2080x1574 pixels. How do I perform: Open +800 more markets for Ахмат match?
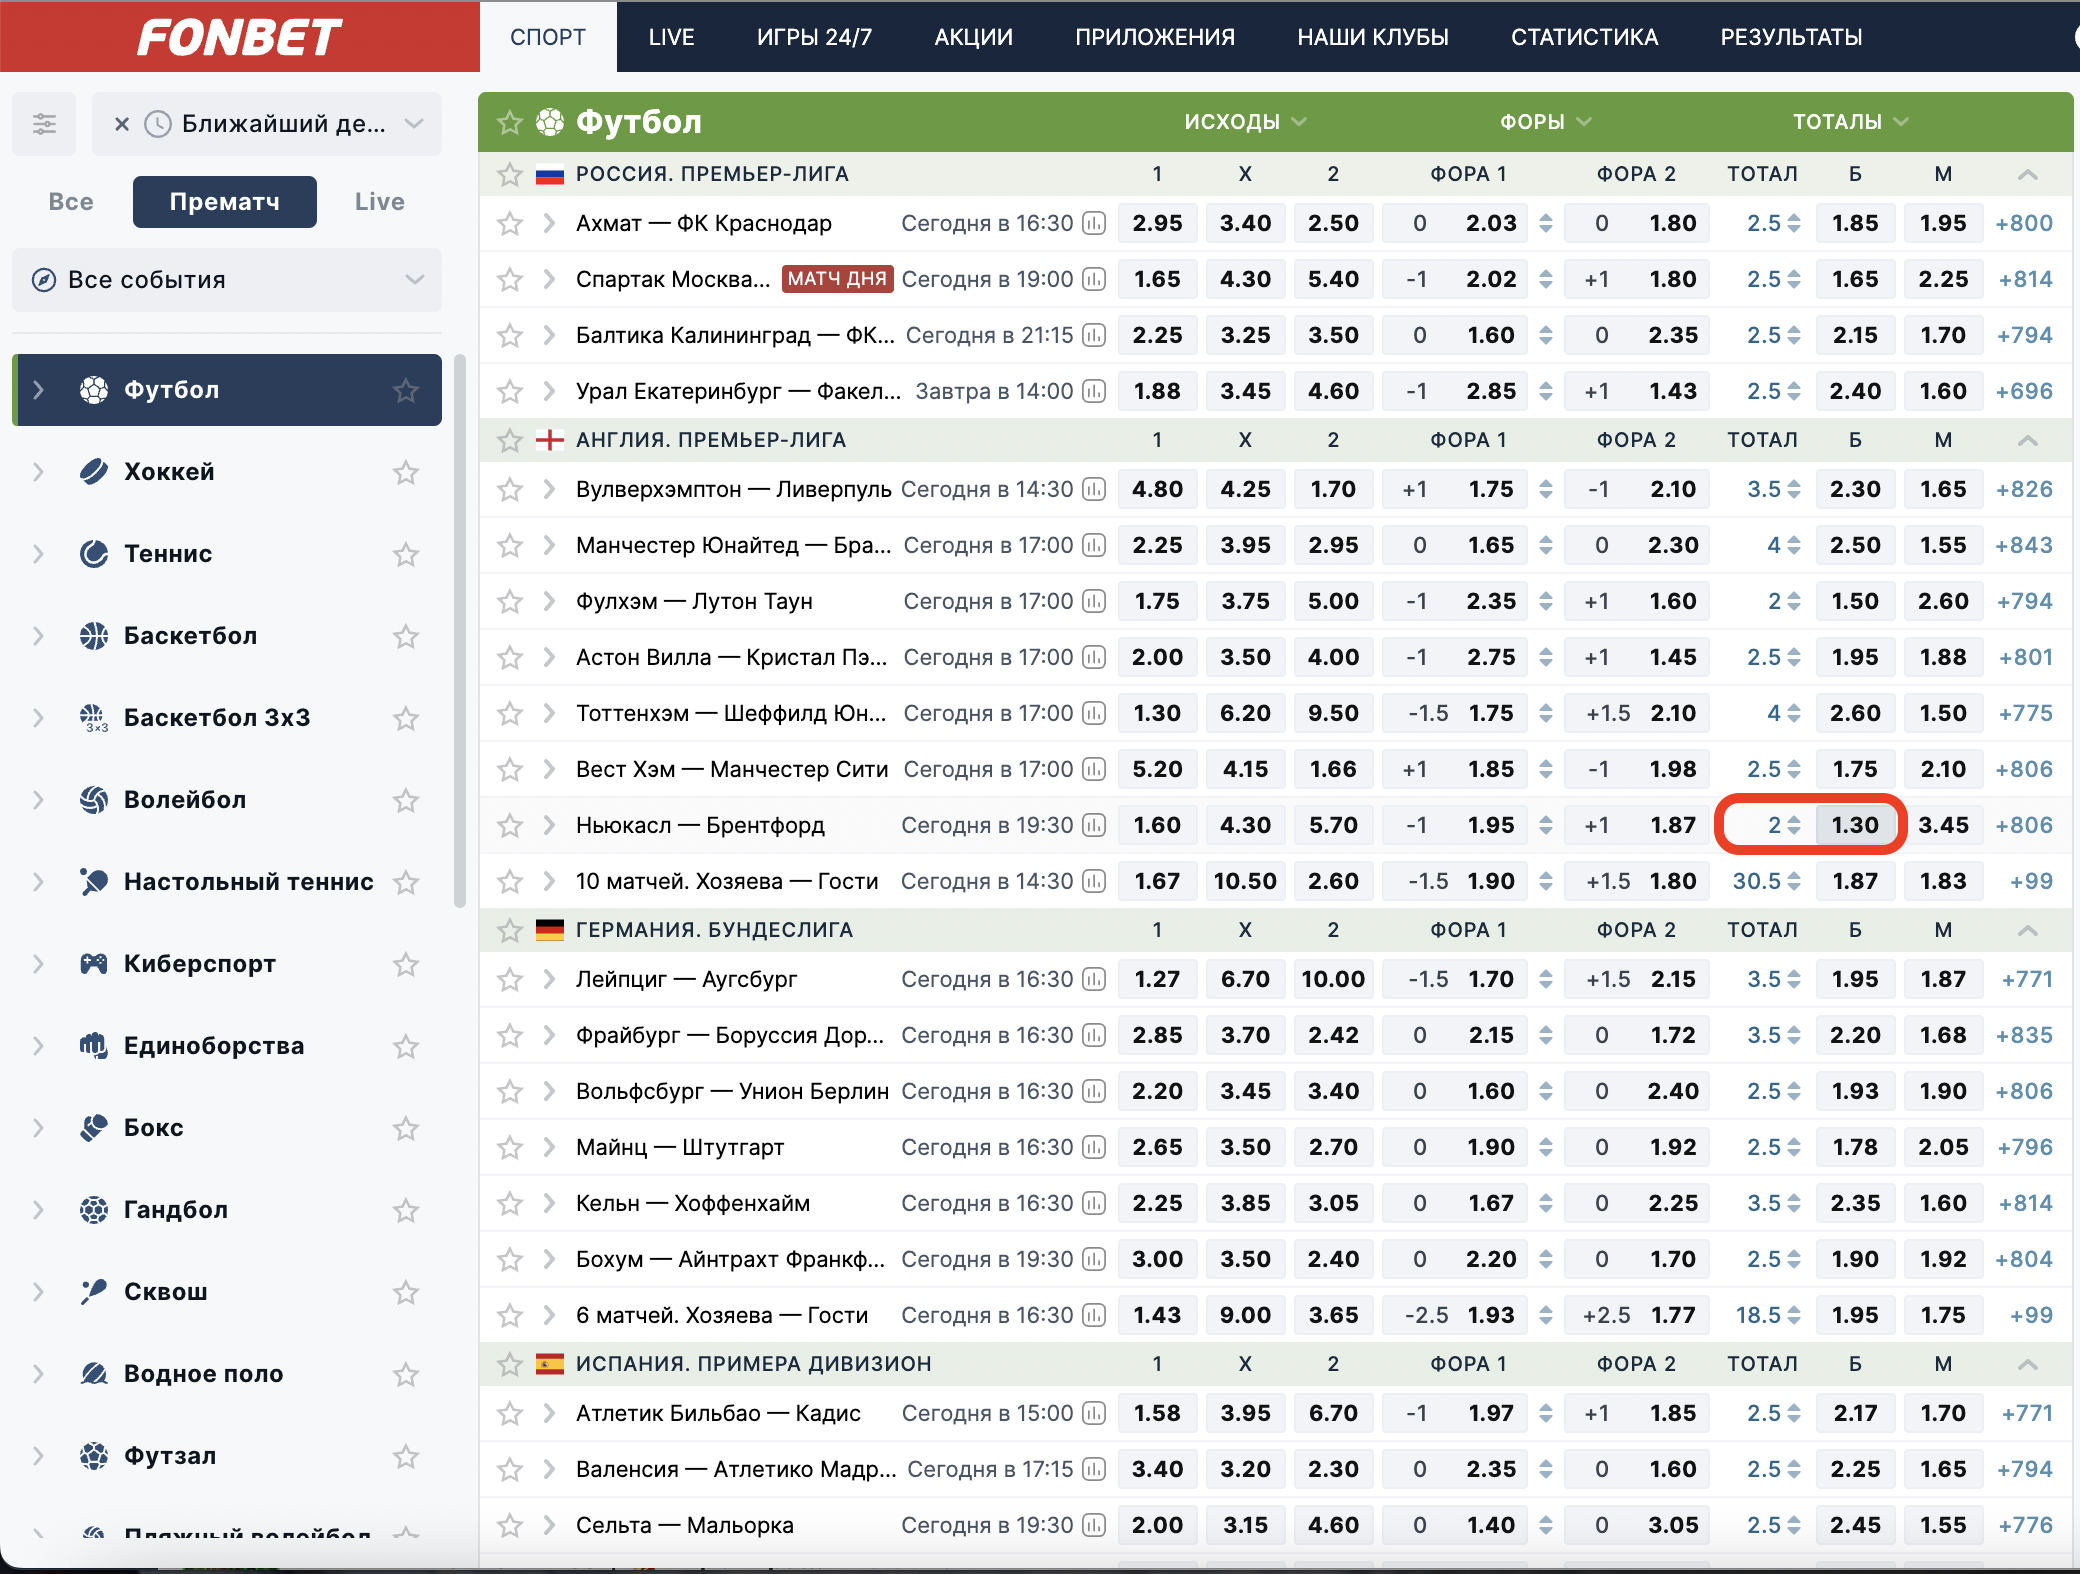point(2023,223)
